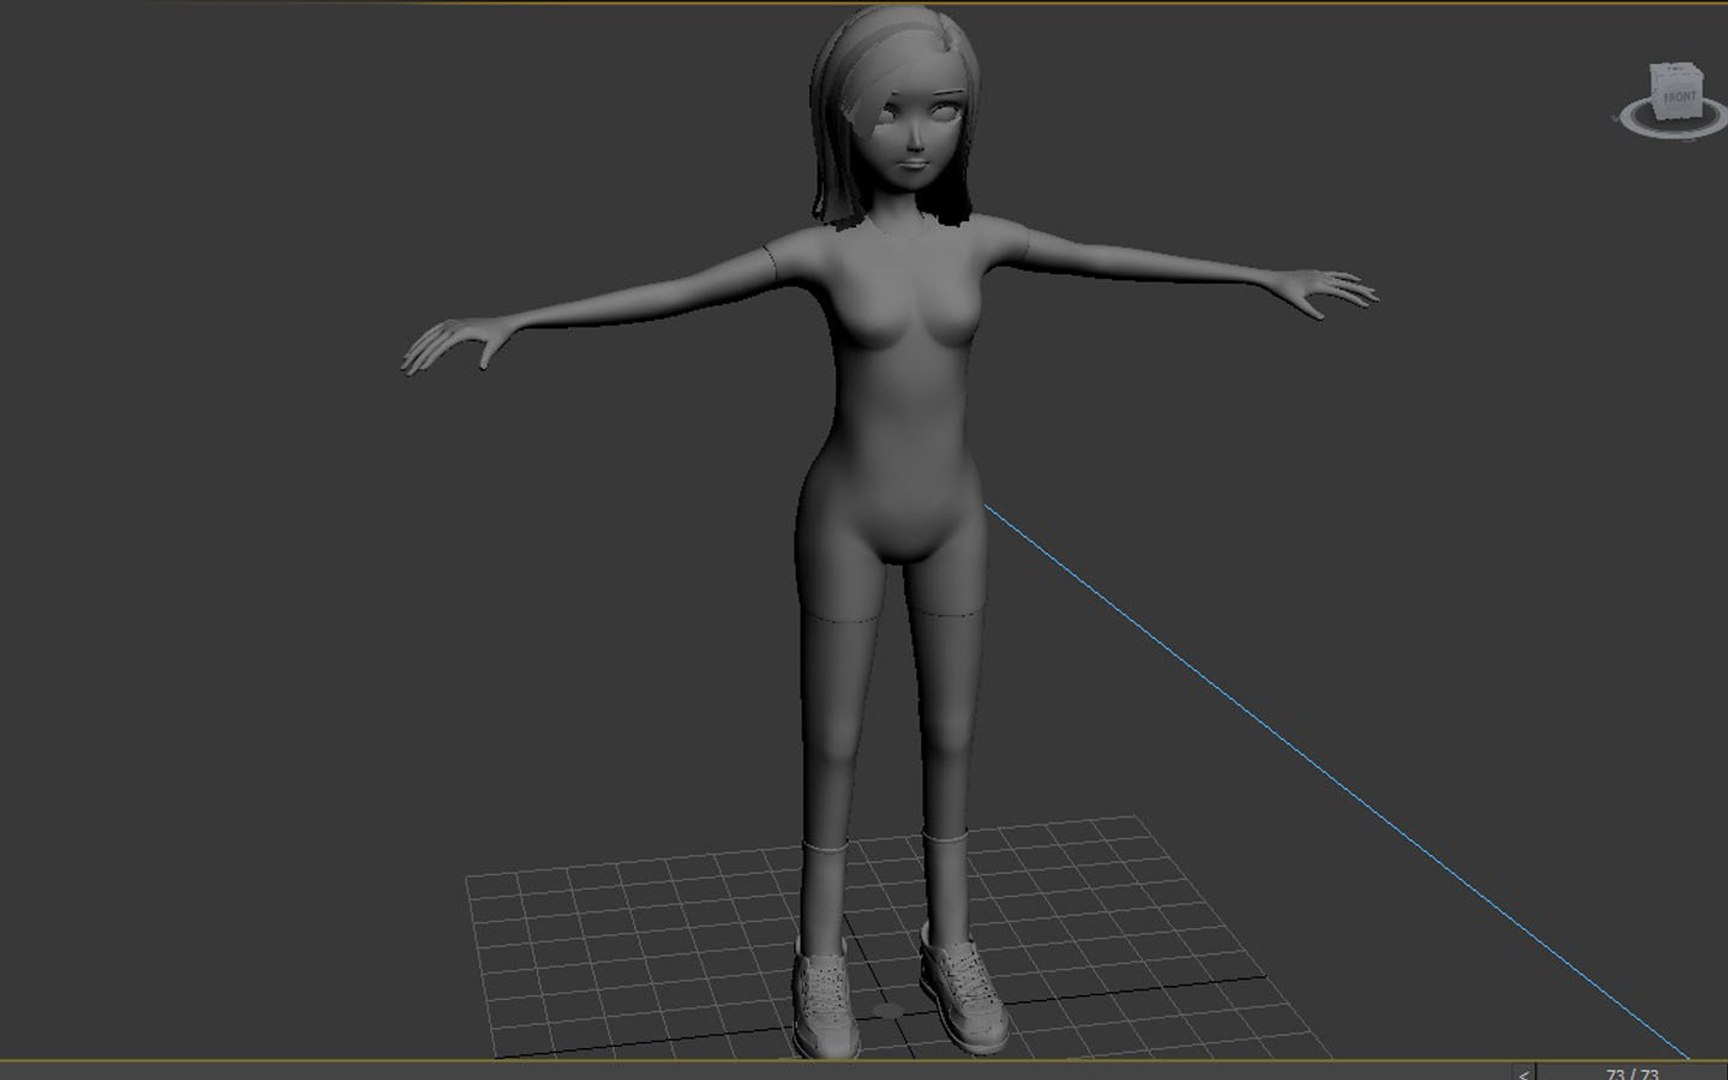This screenshot has width=1728, height=1080.
Task: Click the 73 / 73 time slider handle
Action: point(1632,1073)
